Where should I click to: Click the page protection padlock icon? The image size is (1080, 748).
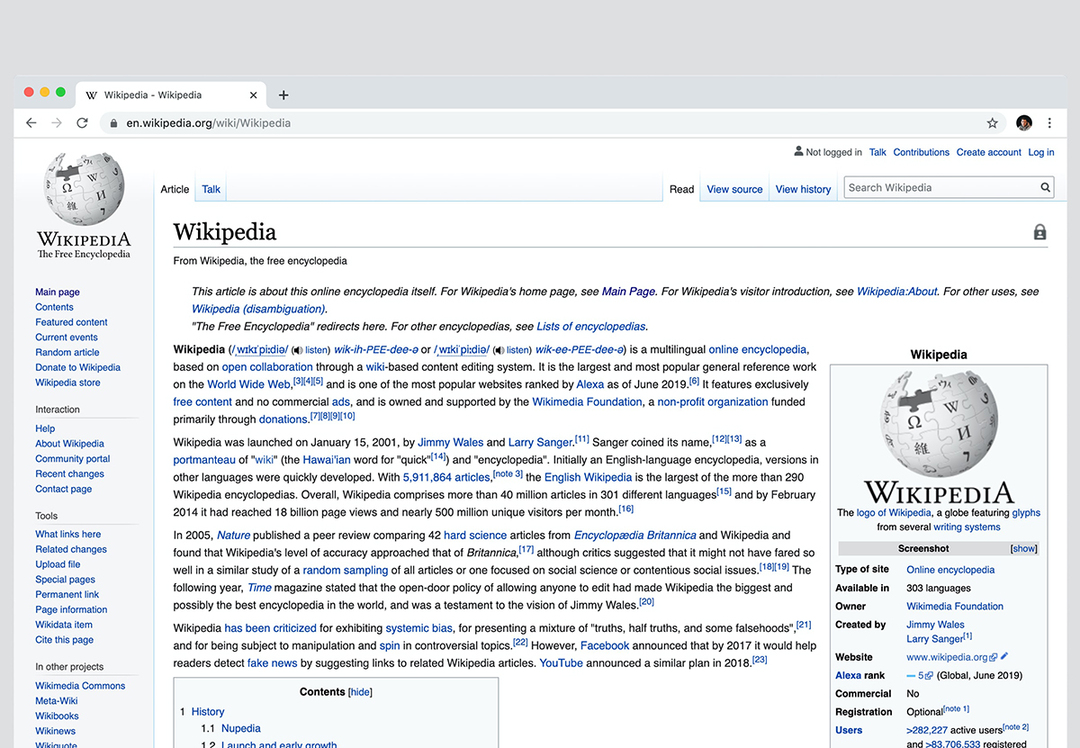click(1039, 232)
